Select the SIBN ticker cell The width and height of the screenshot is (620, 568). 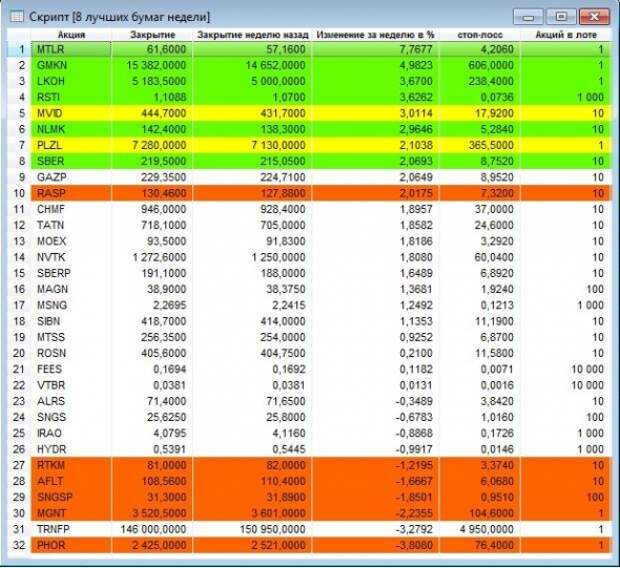[x=71, y=321]
